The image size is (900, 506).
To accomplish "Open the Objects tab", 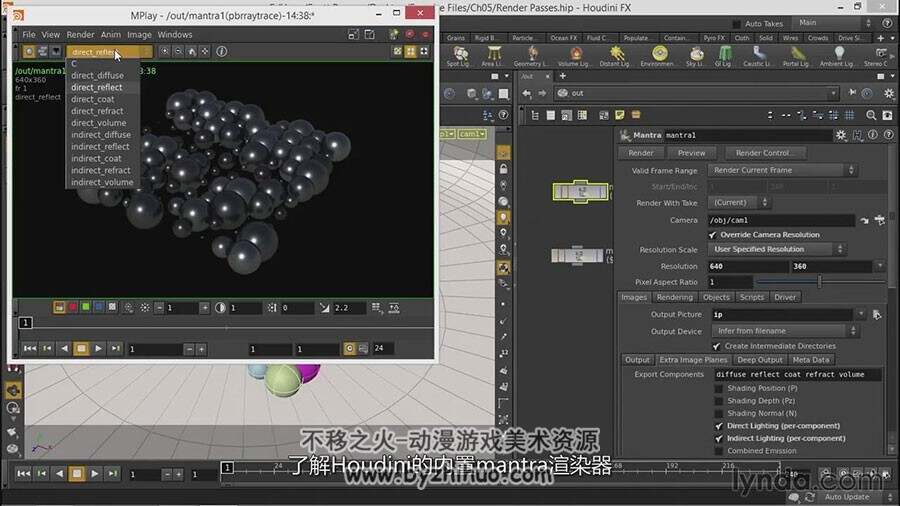I will [716, 297].
